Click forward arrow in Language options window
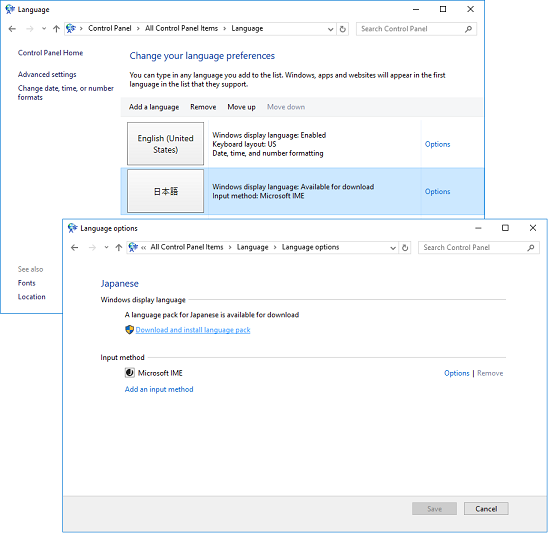 92,248
